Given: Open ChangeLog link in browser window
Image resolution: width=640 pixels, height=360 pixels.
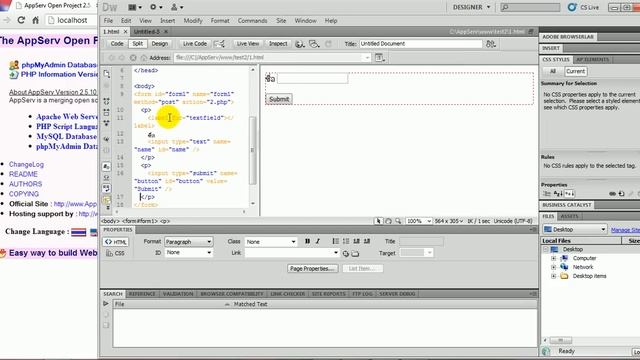Looking at the screenshot, I should pos(26,164).
